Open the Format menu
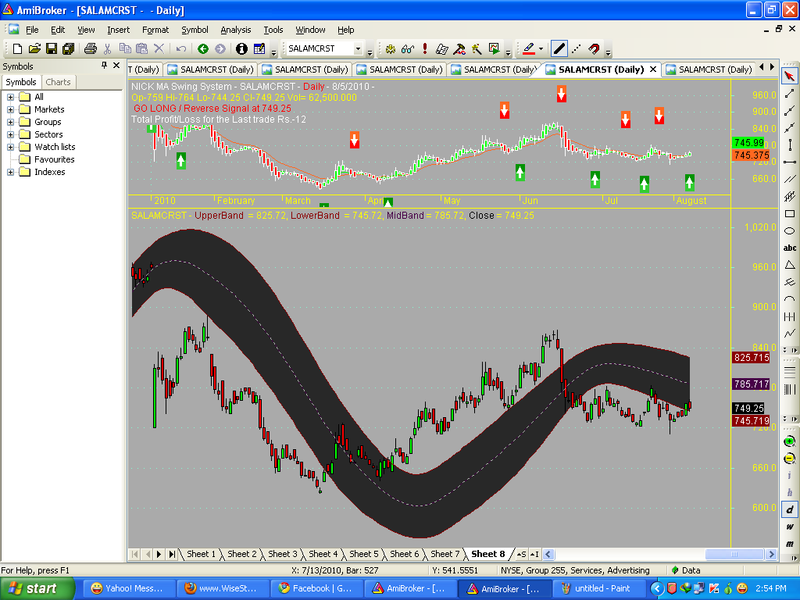The image size is (800, 600). [x=155, y=30]
